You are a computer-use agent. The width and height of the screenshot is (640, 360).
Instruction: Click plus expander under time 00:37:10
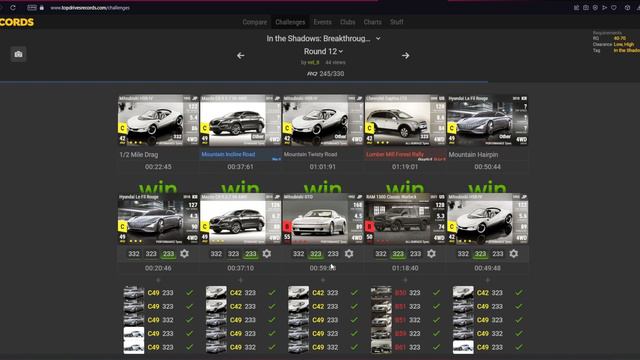(240, 280)
